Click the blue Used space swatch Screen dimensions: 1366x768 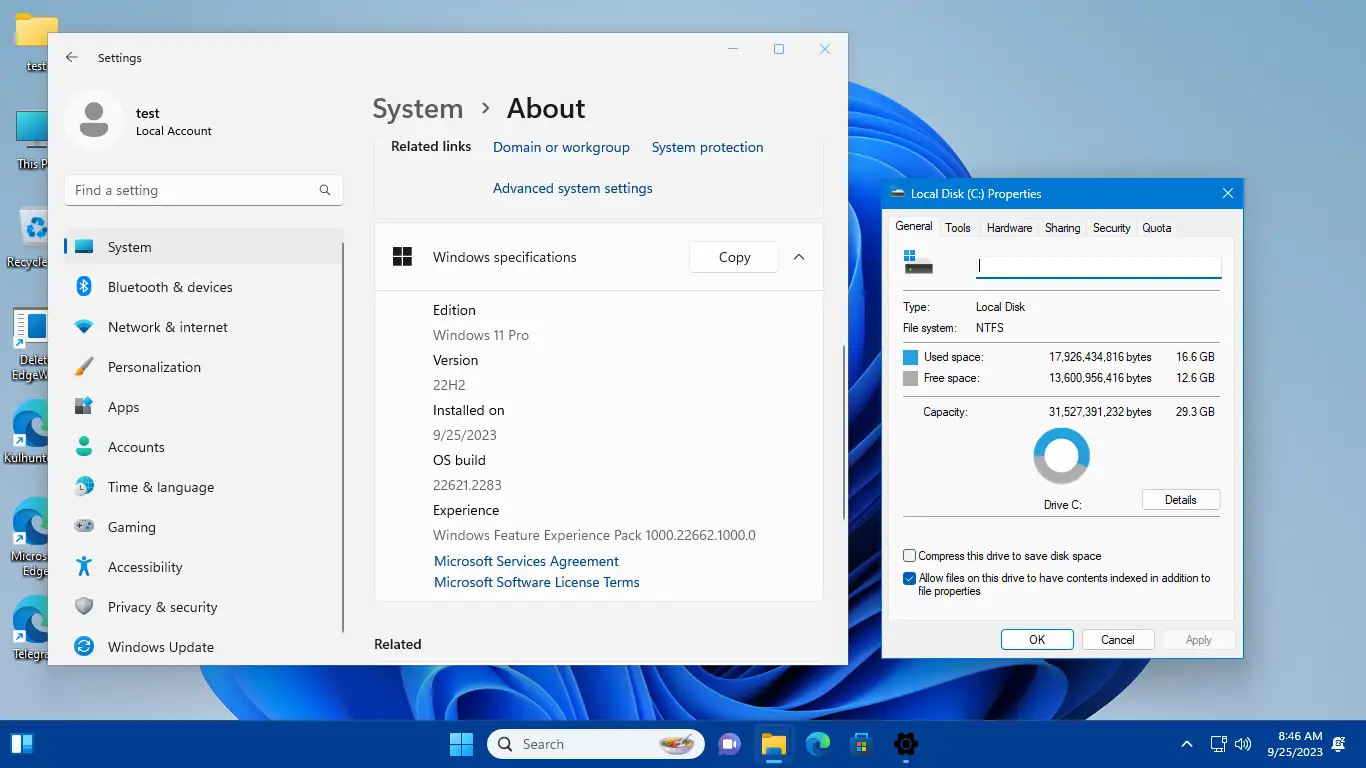click(910, 357)
